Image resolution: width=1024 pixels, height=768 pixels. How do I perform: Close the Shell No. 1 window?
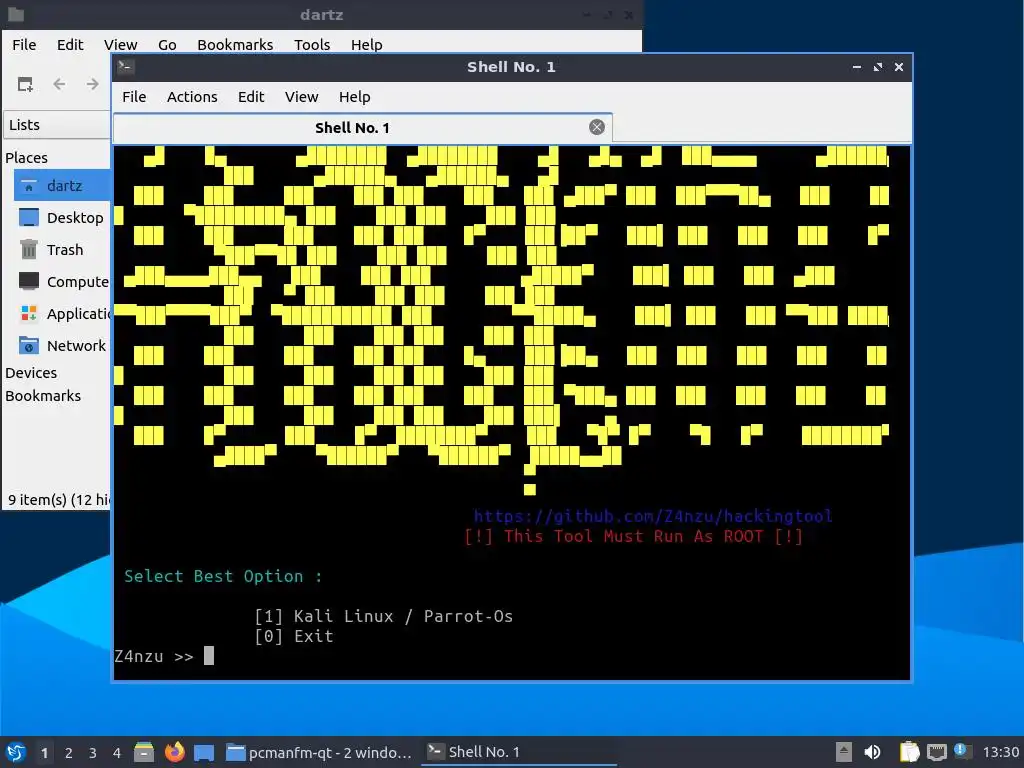899,67
